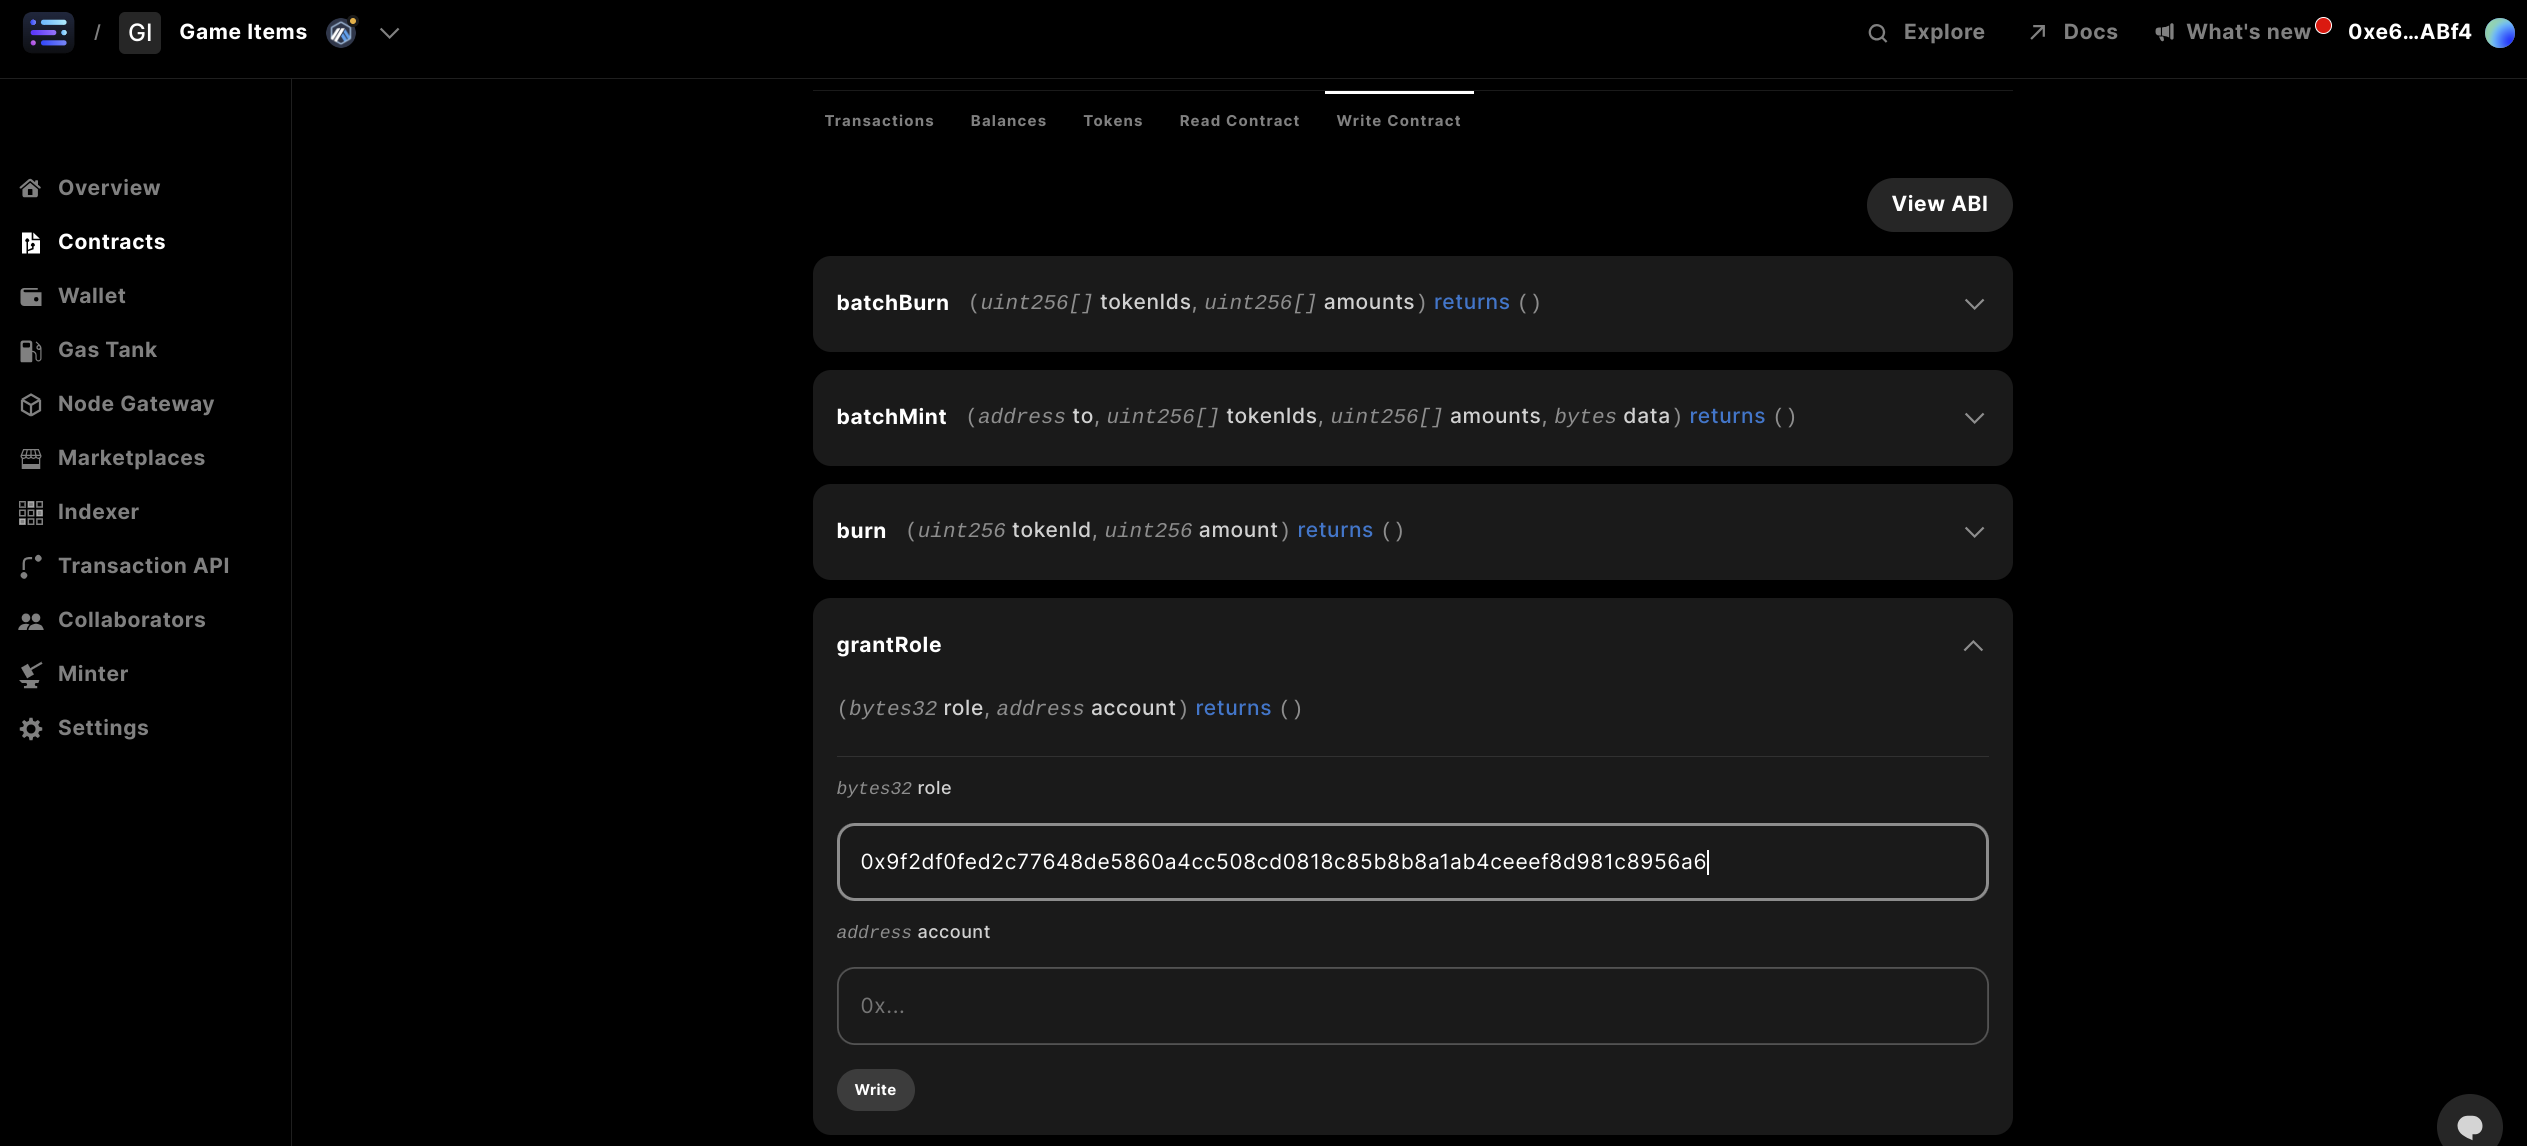Click the Indexer grid icon

pyautogui.click(x=31, y=512)
